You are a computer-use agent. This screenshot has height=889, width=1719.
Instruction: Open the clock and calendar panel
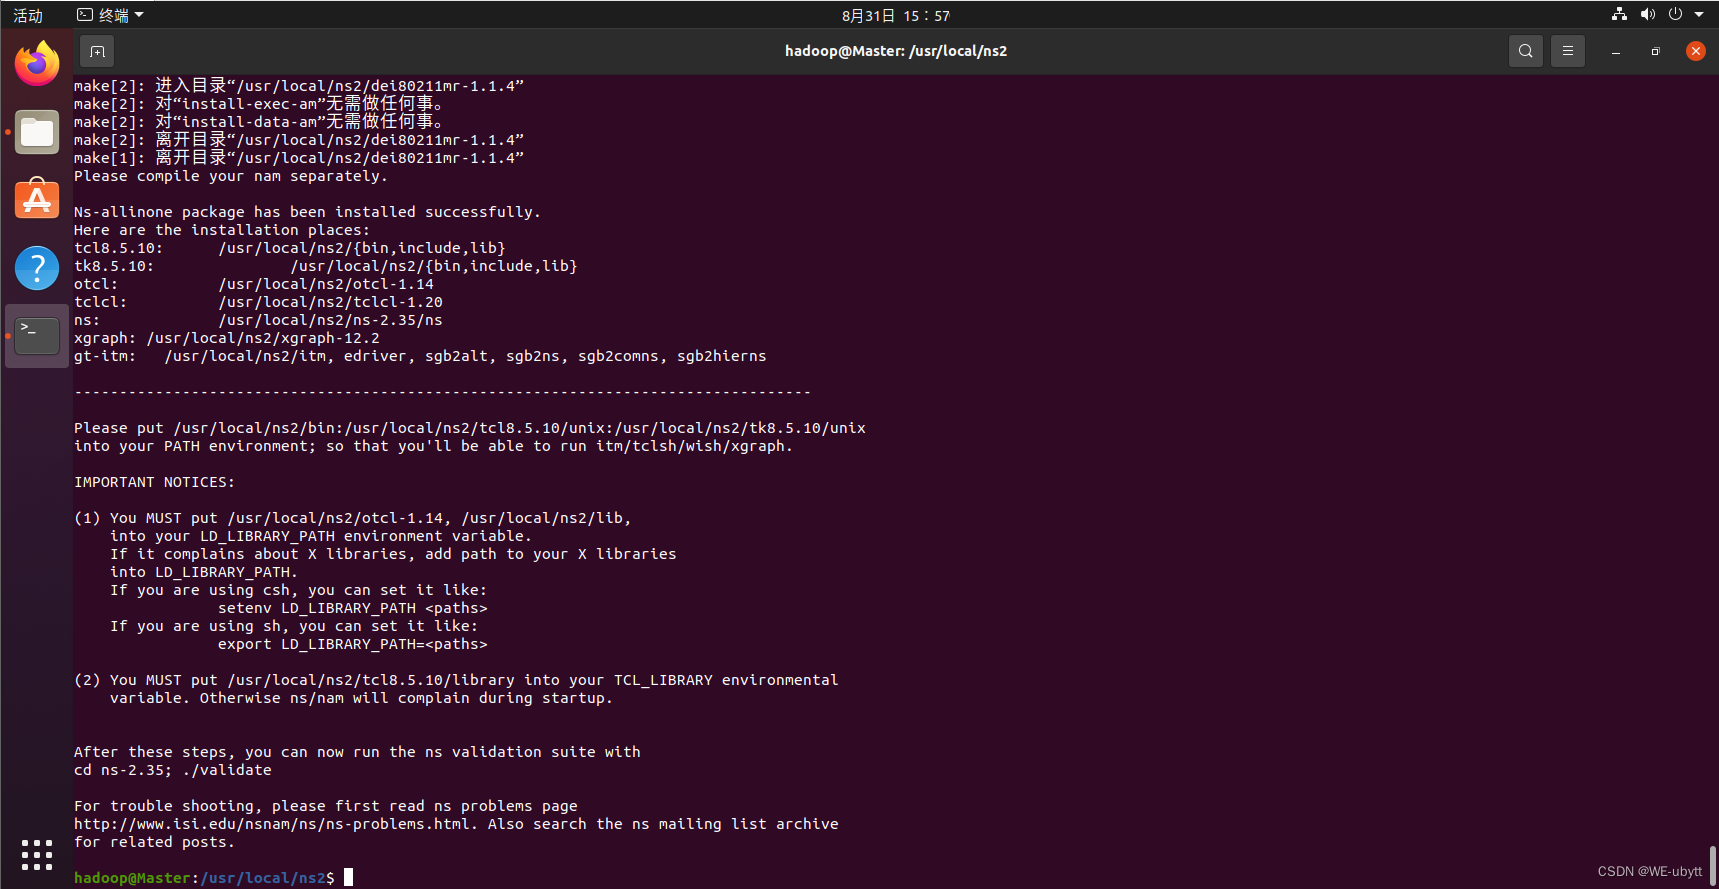(x=896, y=15)
